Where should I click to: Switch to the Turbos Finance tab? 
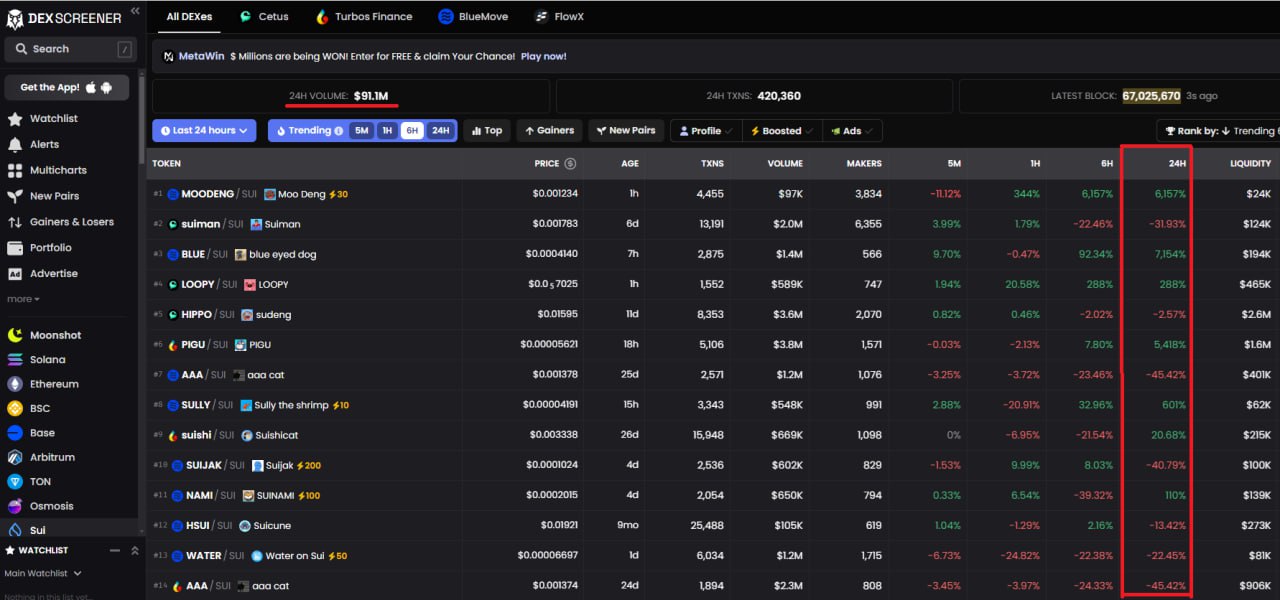(x=363, y=17)
